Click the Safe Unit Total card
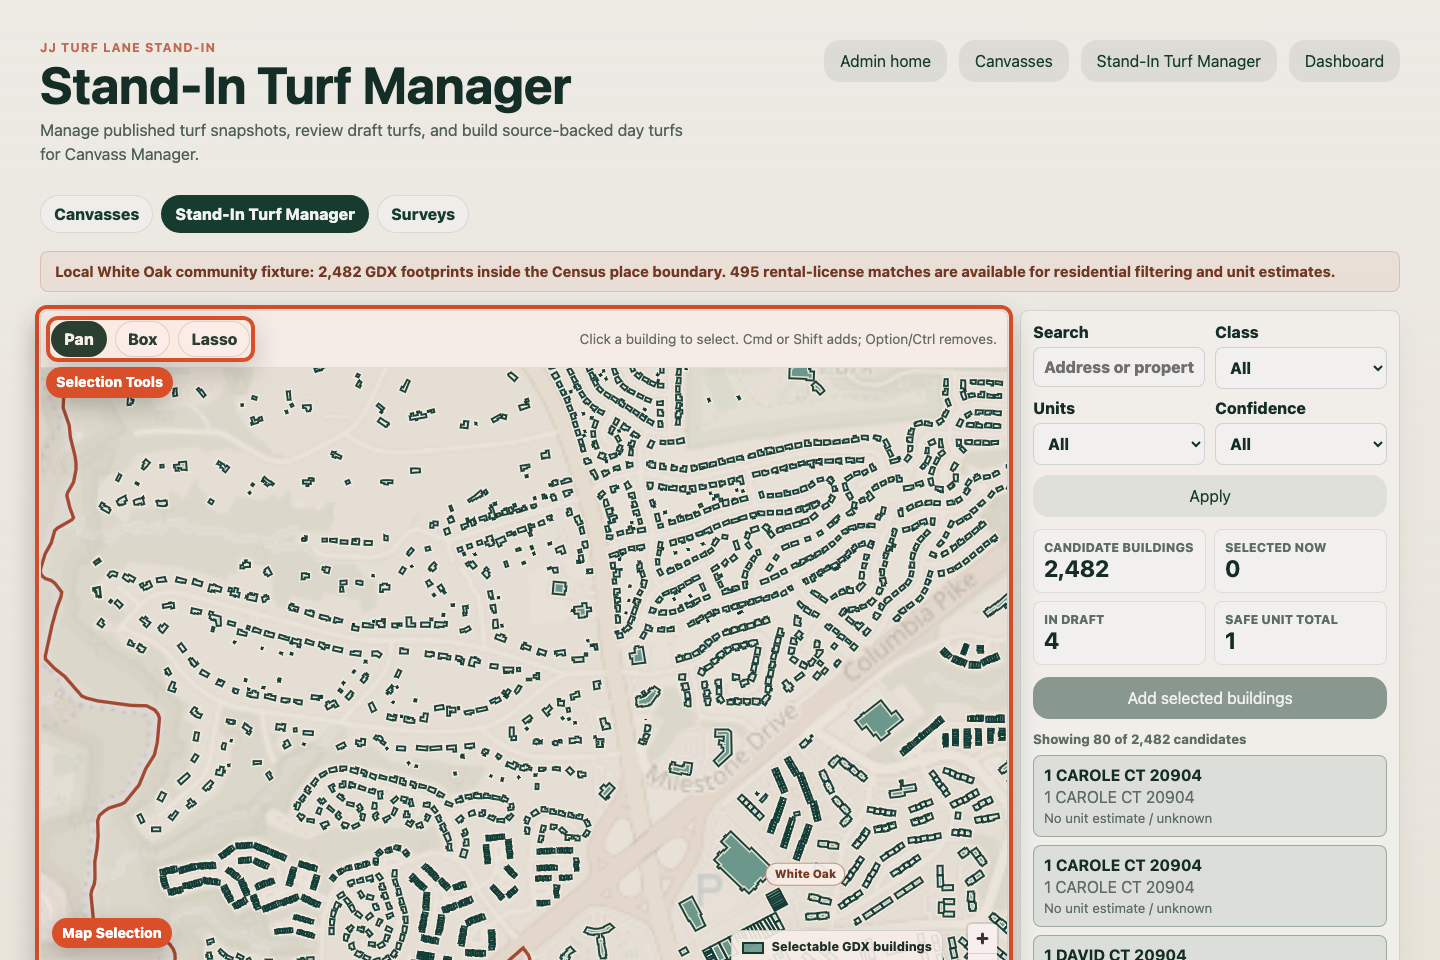This screenshot has width=1440, height=960. (x=1300, y=633)
